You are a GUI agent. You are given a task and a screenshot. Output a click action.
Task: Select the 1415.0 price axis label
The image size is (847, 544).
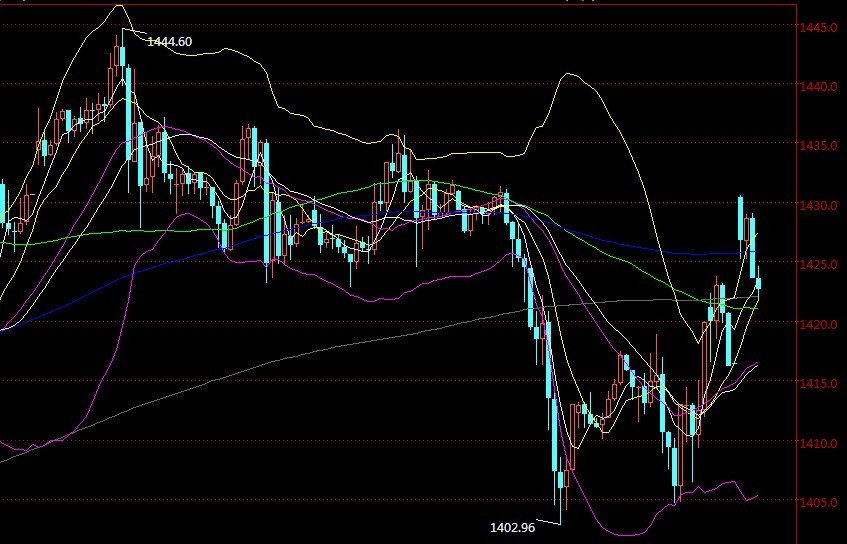[x=819, y=384]
